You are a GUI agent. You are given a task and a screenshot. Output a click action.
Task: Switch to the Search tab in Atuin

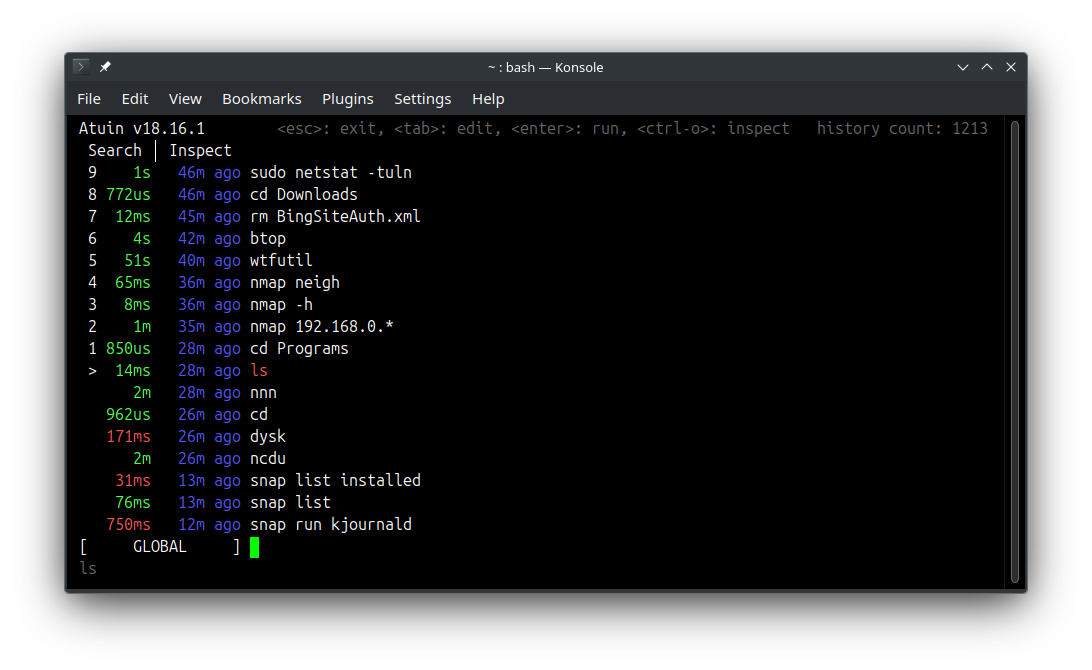(115, 150)
